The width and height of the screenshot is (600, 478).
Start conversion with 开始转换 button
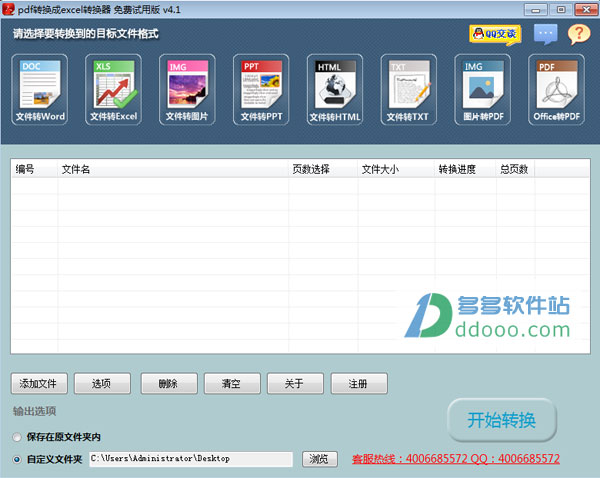click(x=502, y=420)
